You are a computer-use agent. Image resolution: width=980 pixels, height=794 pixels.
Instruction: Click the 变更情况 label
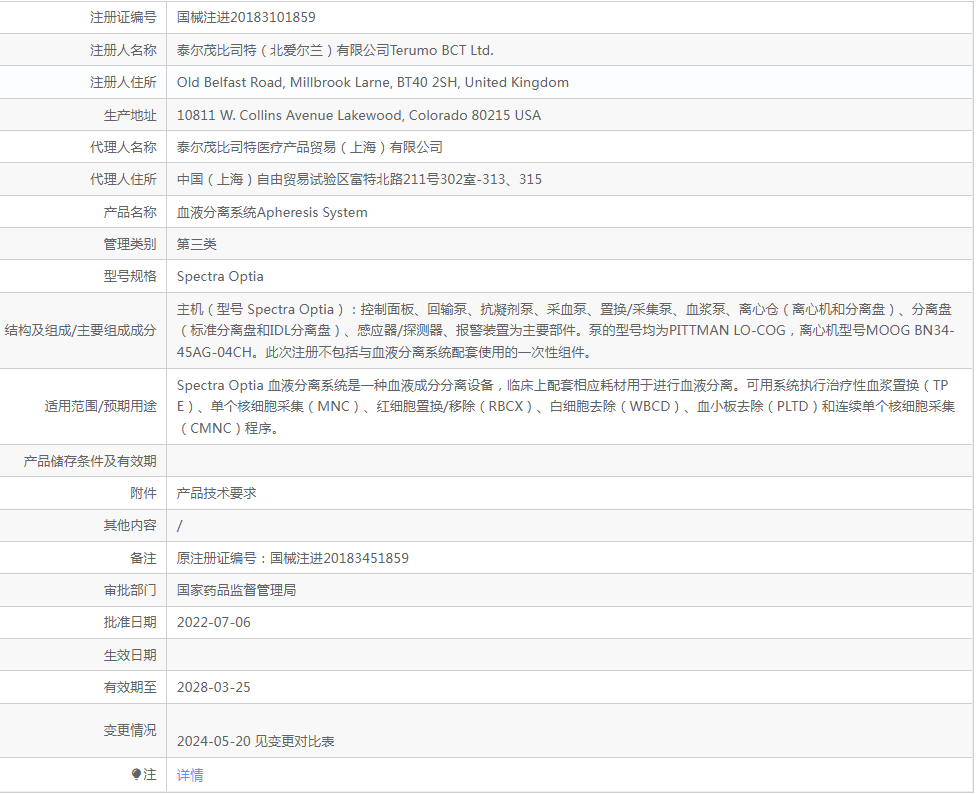pos(130,730)
